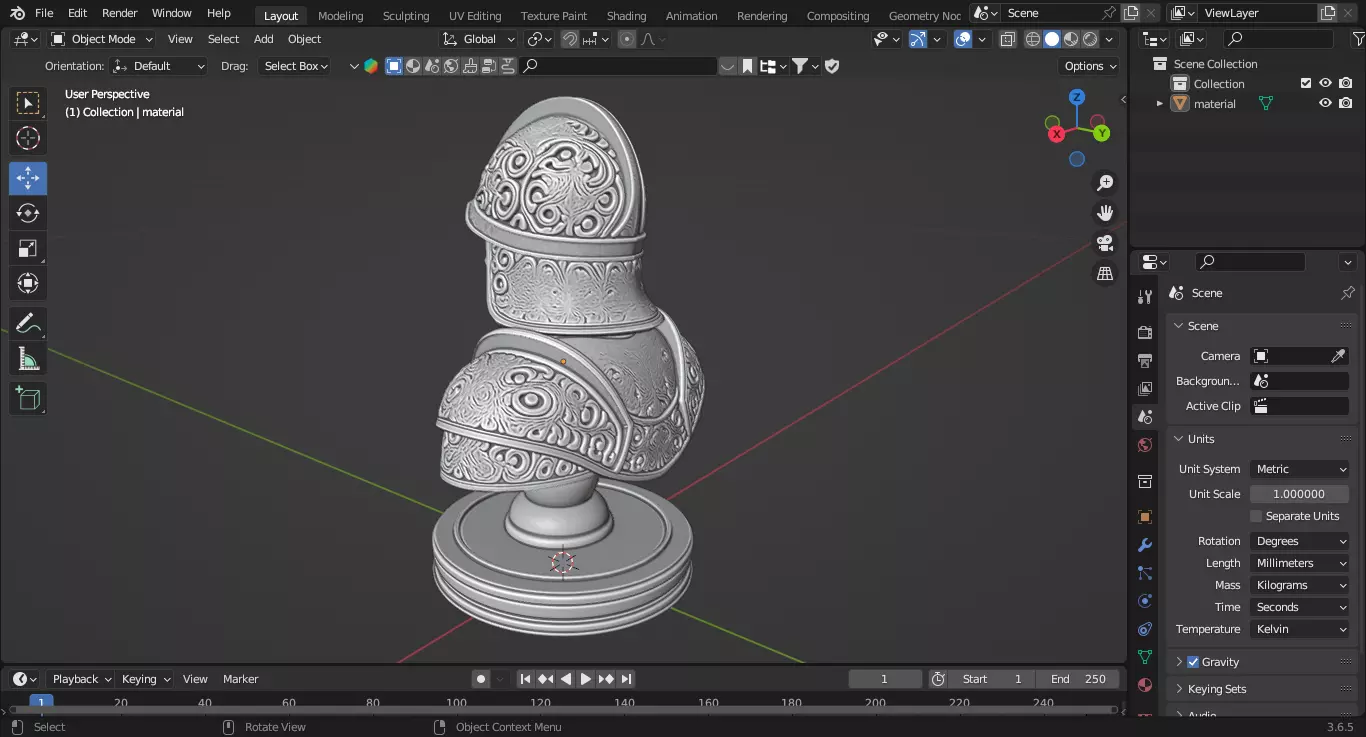The image size is (1366, 737).
Task: Open the Orientation Default dropdown
Action: click(159, 66)
